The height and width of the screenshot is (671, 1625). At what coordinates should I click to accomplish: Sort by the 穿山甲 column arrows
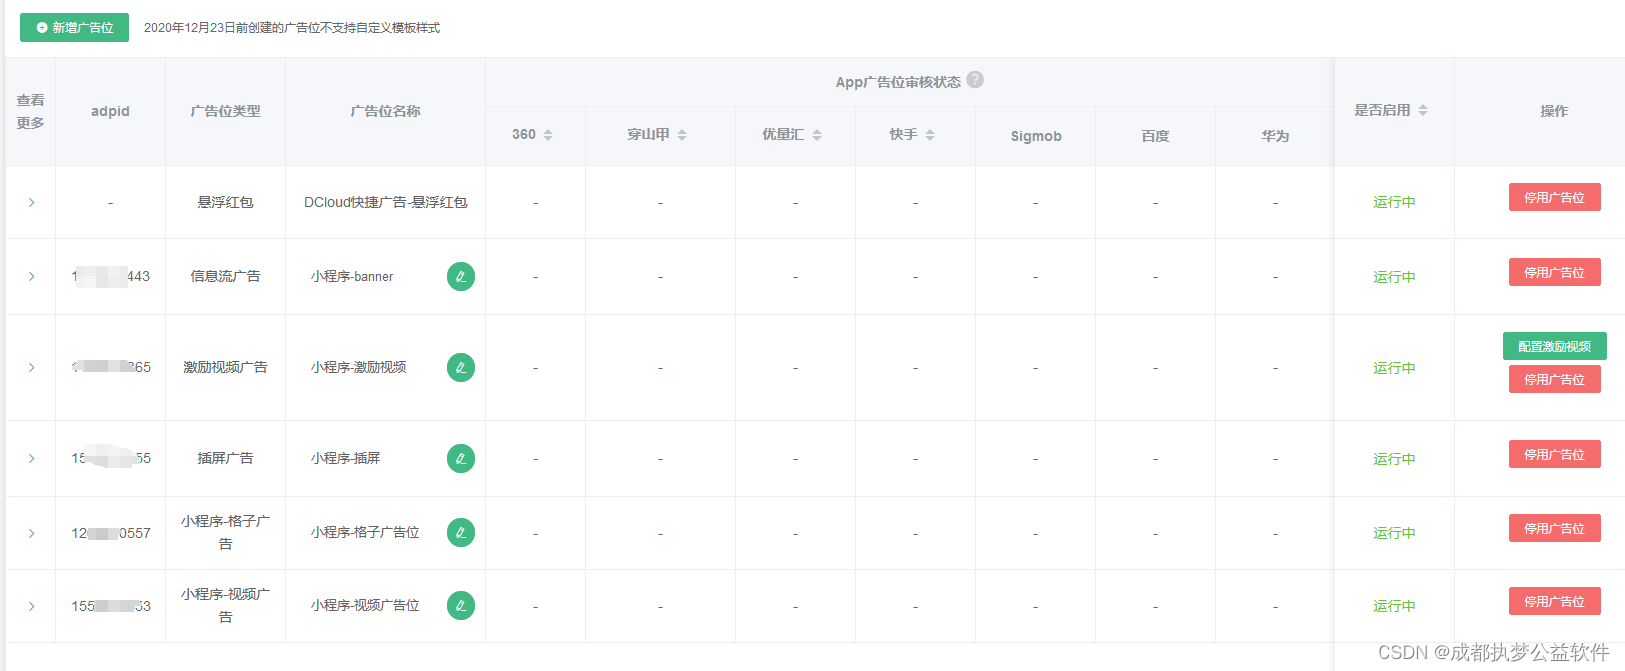[682, 135]
